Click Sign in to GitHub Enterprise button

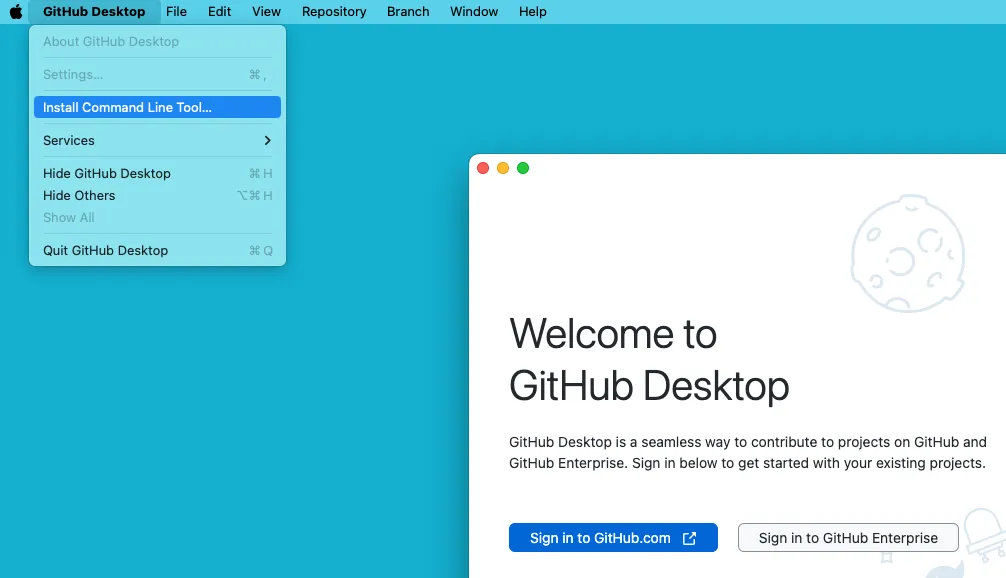pos(848,538)
